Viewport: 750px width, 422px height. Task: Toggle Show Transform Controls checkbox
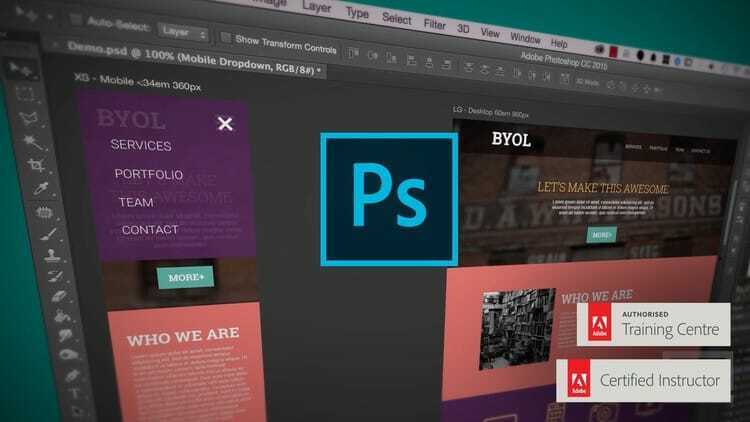(x=225, y=38)
